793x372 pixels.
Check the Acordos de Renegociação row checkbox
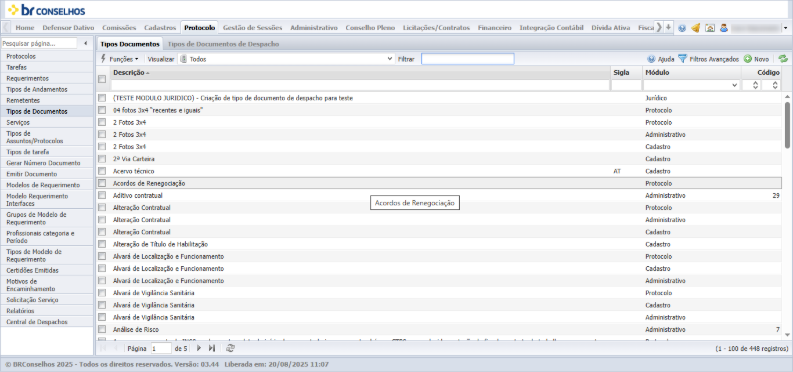102,183
